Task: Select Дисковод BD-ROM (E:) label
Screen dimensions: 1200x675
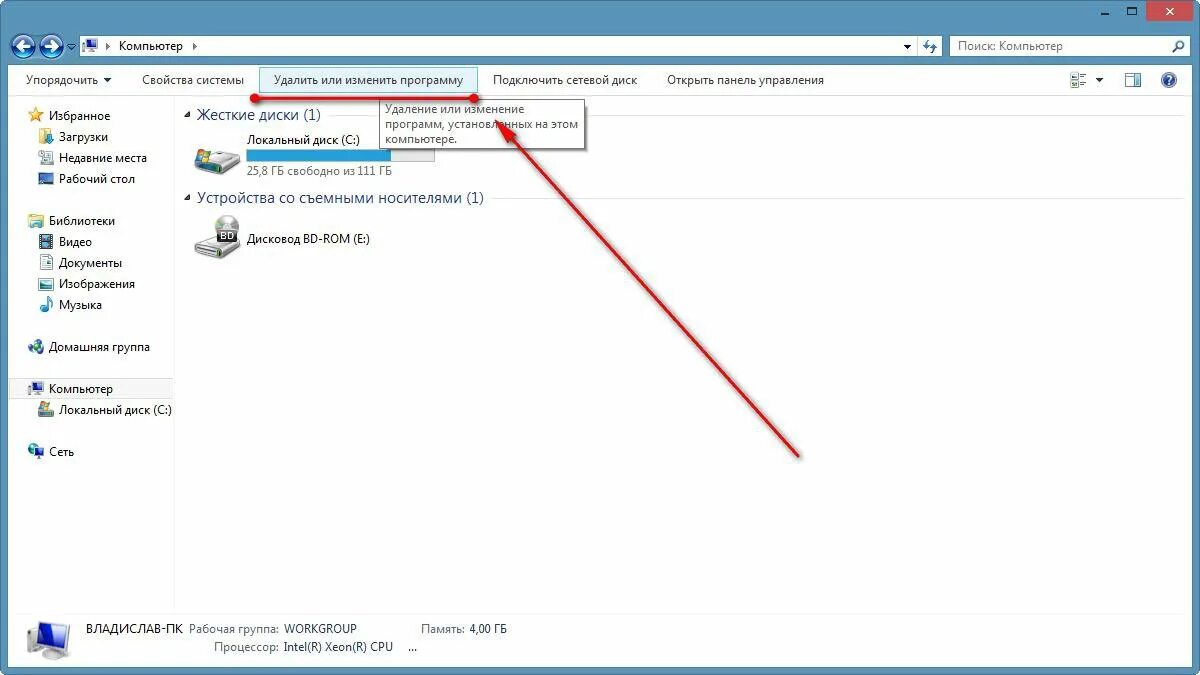Action: [x=308, y=239]
